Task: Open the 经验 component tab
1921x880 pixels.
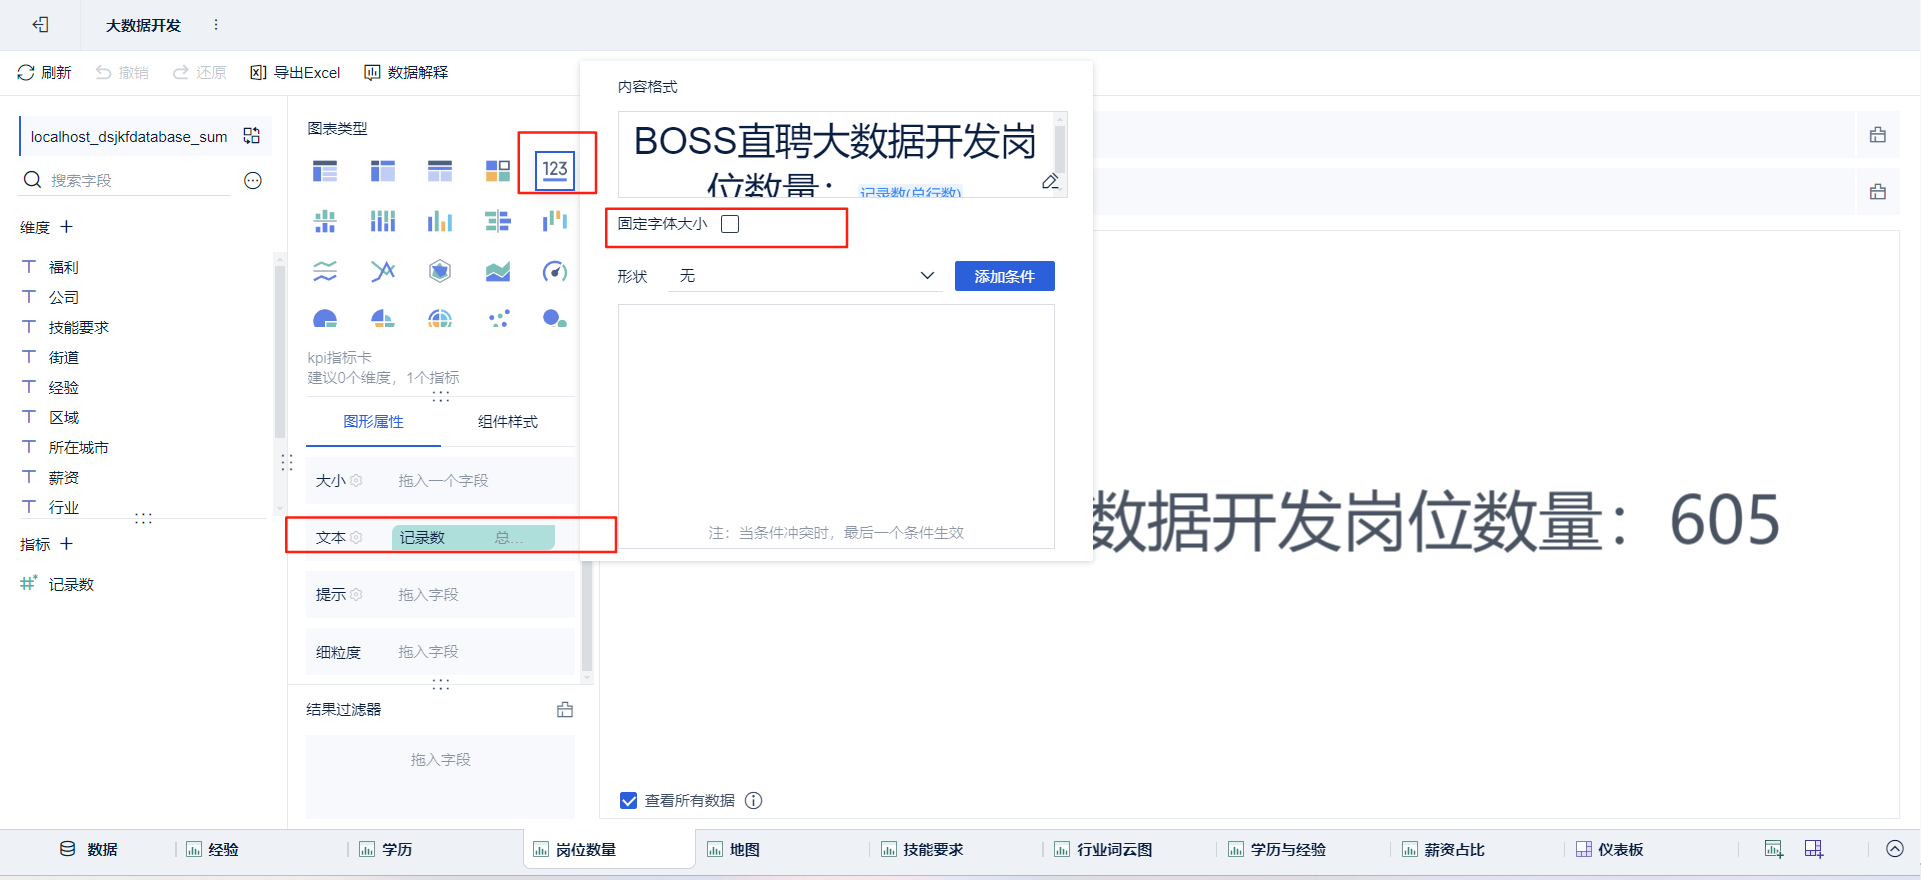Action: tap(212, 849)
